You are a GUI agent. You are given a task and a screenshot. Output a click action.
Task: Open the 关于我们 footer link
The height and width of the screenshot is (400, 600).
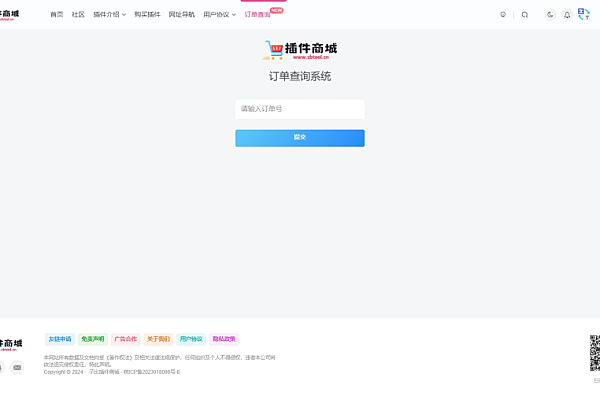coord(158,339)
